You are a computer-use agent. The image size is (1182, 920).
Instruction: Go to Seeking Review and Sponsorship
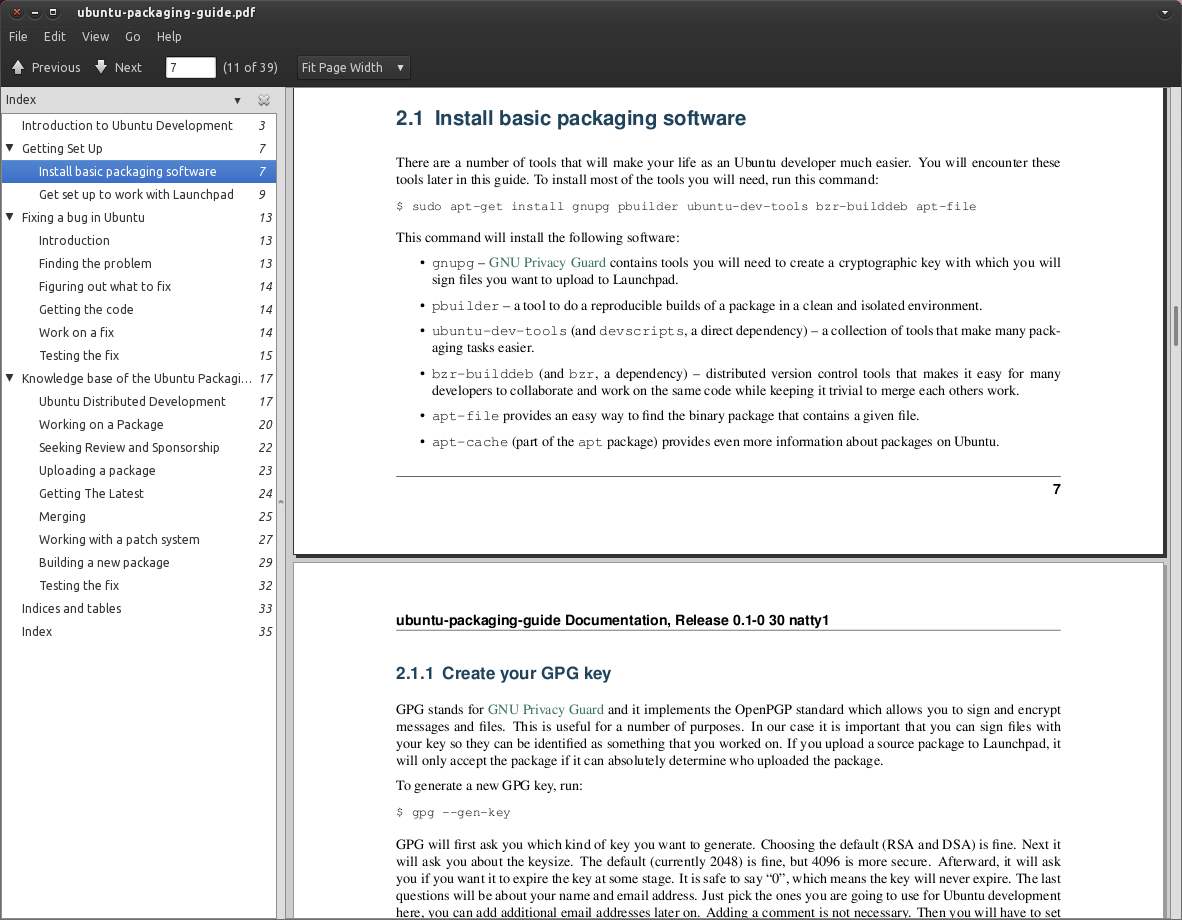pyautogui.click(x=139, y=447)
